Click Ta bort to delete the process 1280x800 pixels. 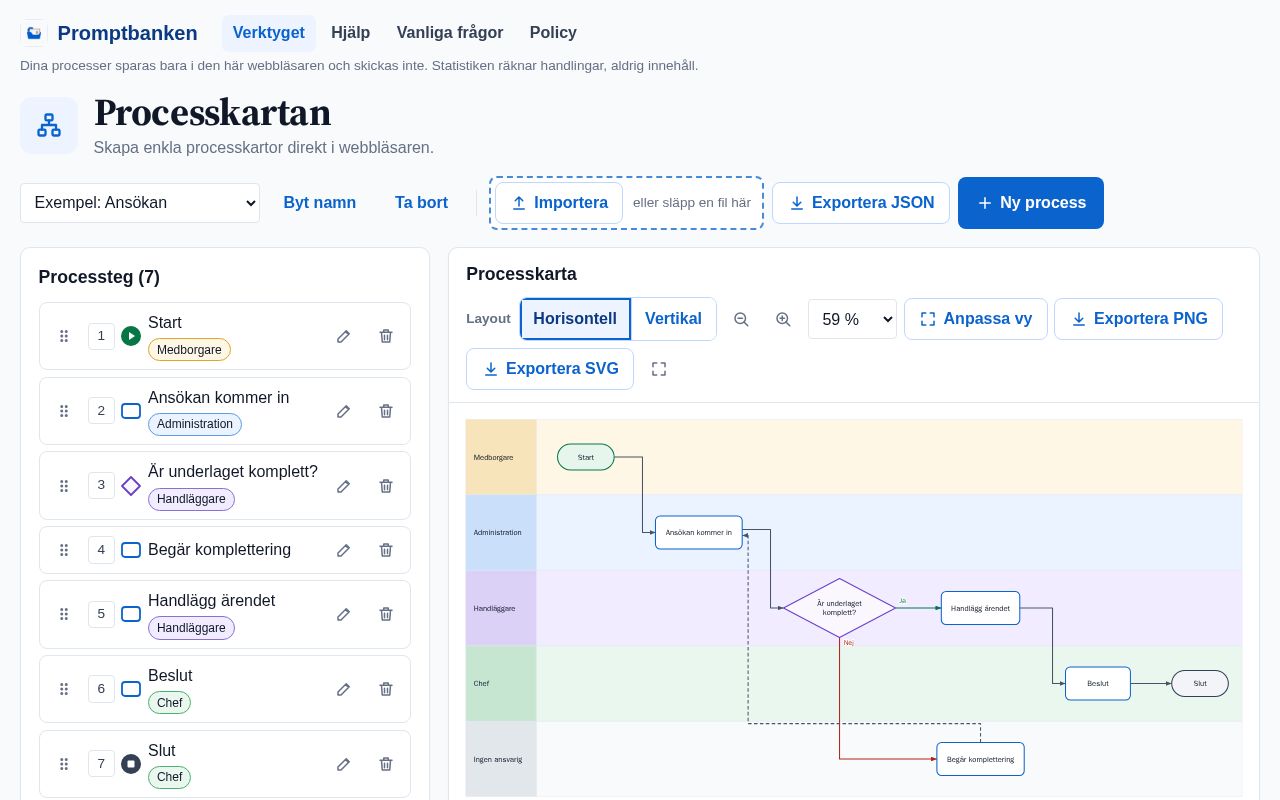pos(421,203)
